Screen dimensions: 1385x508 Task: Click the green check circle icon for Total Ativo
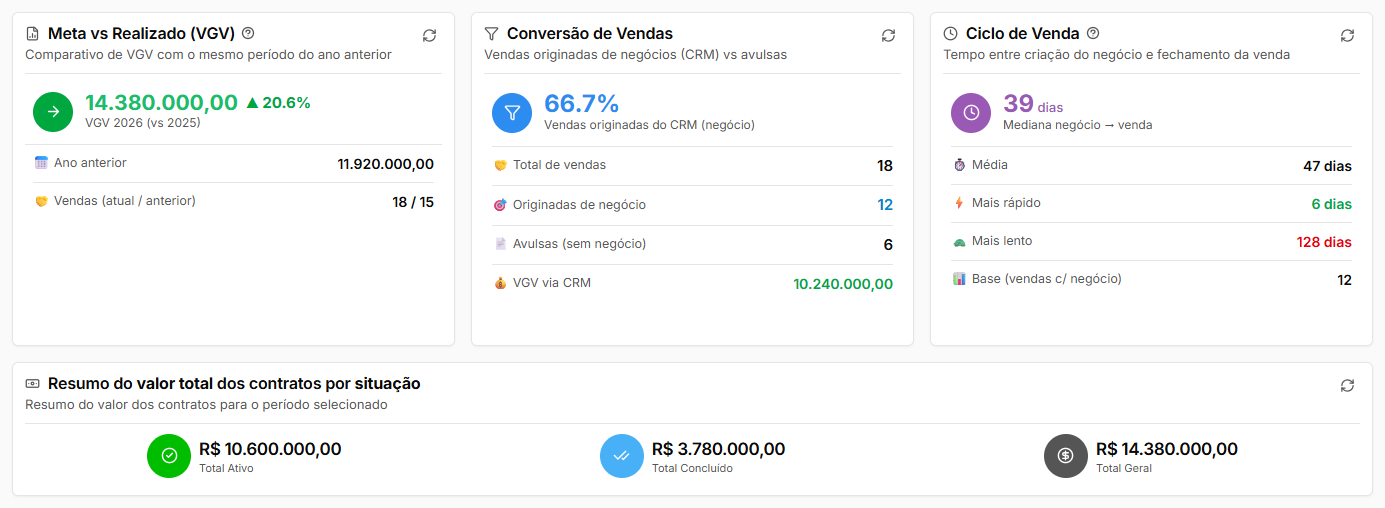[x=168, y=456]
